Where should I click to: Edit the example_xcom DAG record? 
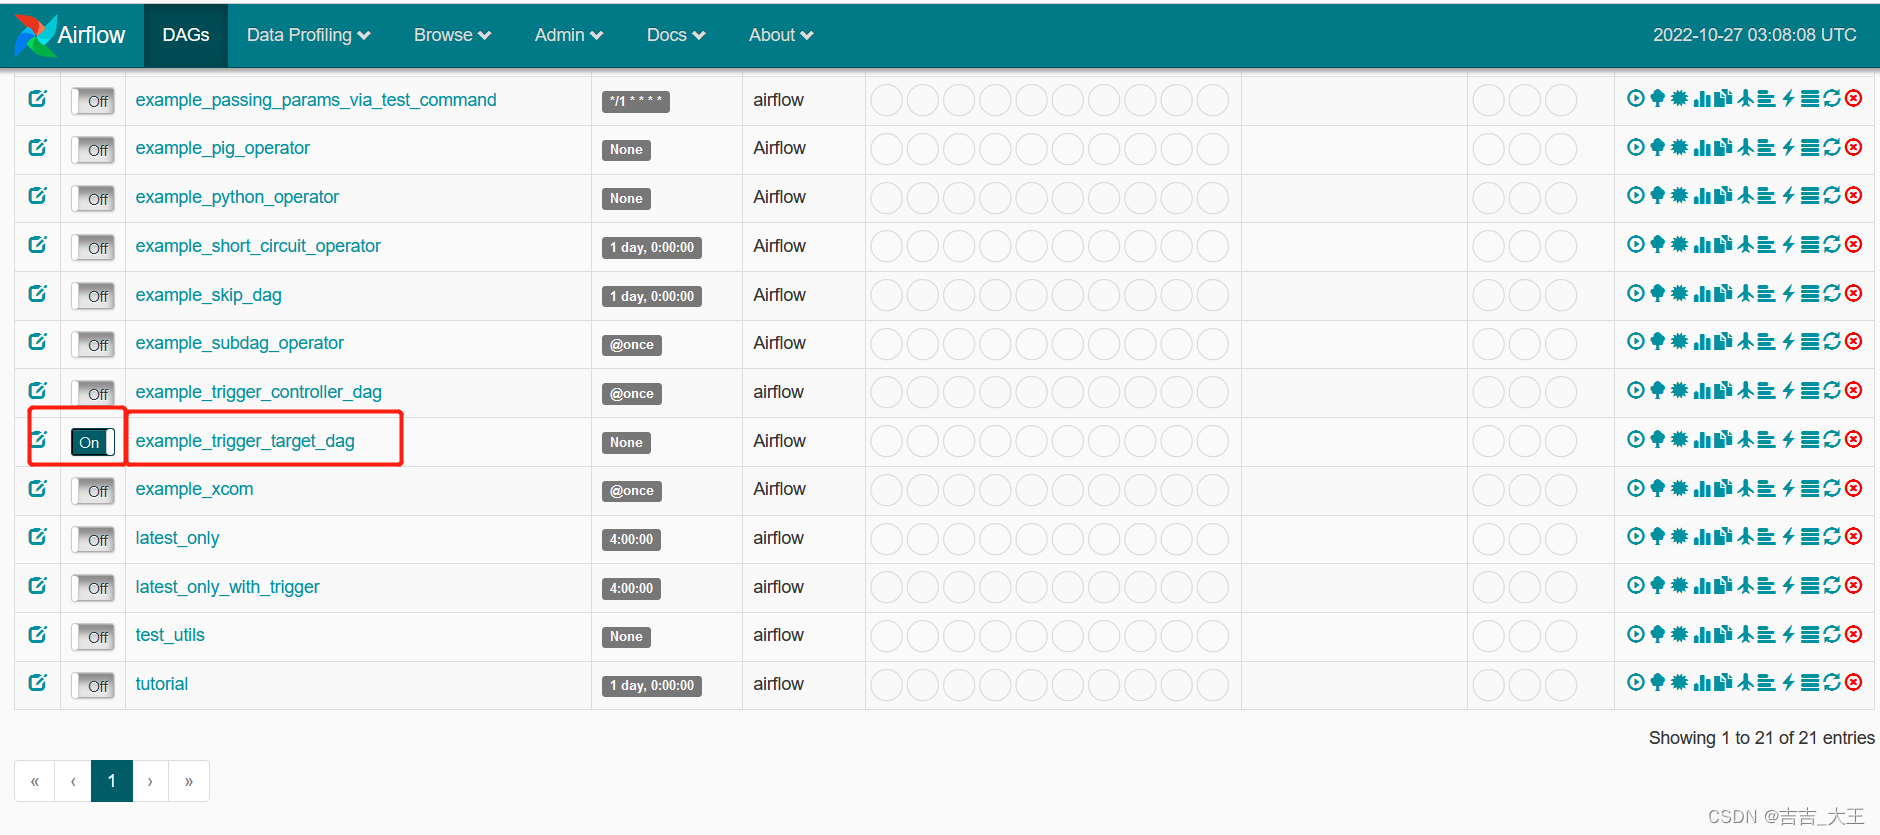pos(37,488)
